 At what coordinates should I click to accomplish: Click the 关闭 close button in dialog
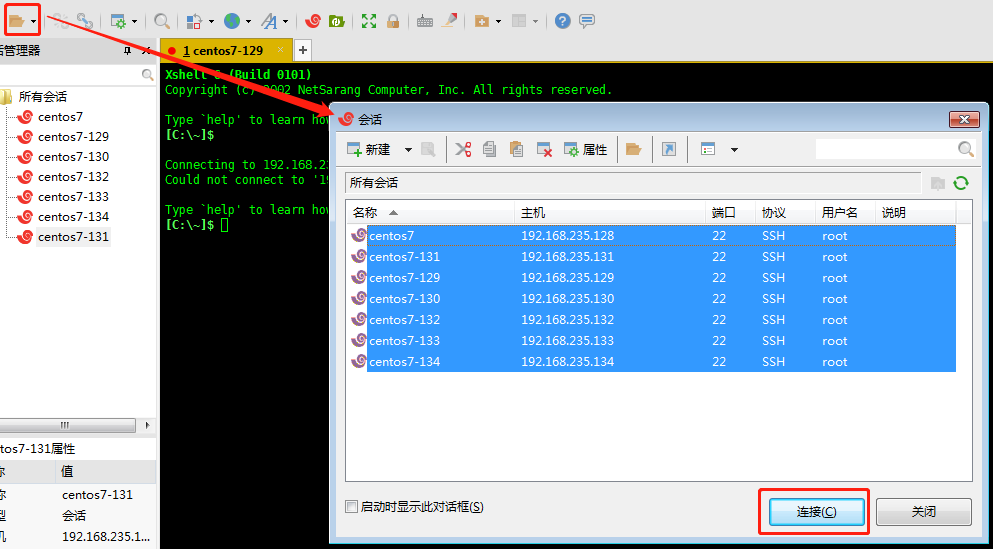tap(923, 512)
